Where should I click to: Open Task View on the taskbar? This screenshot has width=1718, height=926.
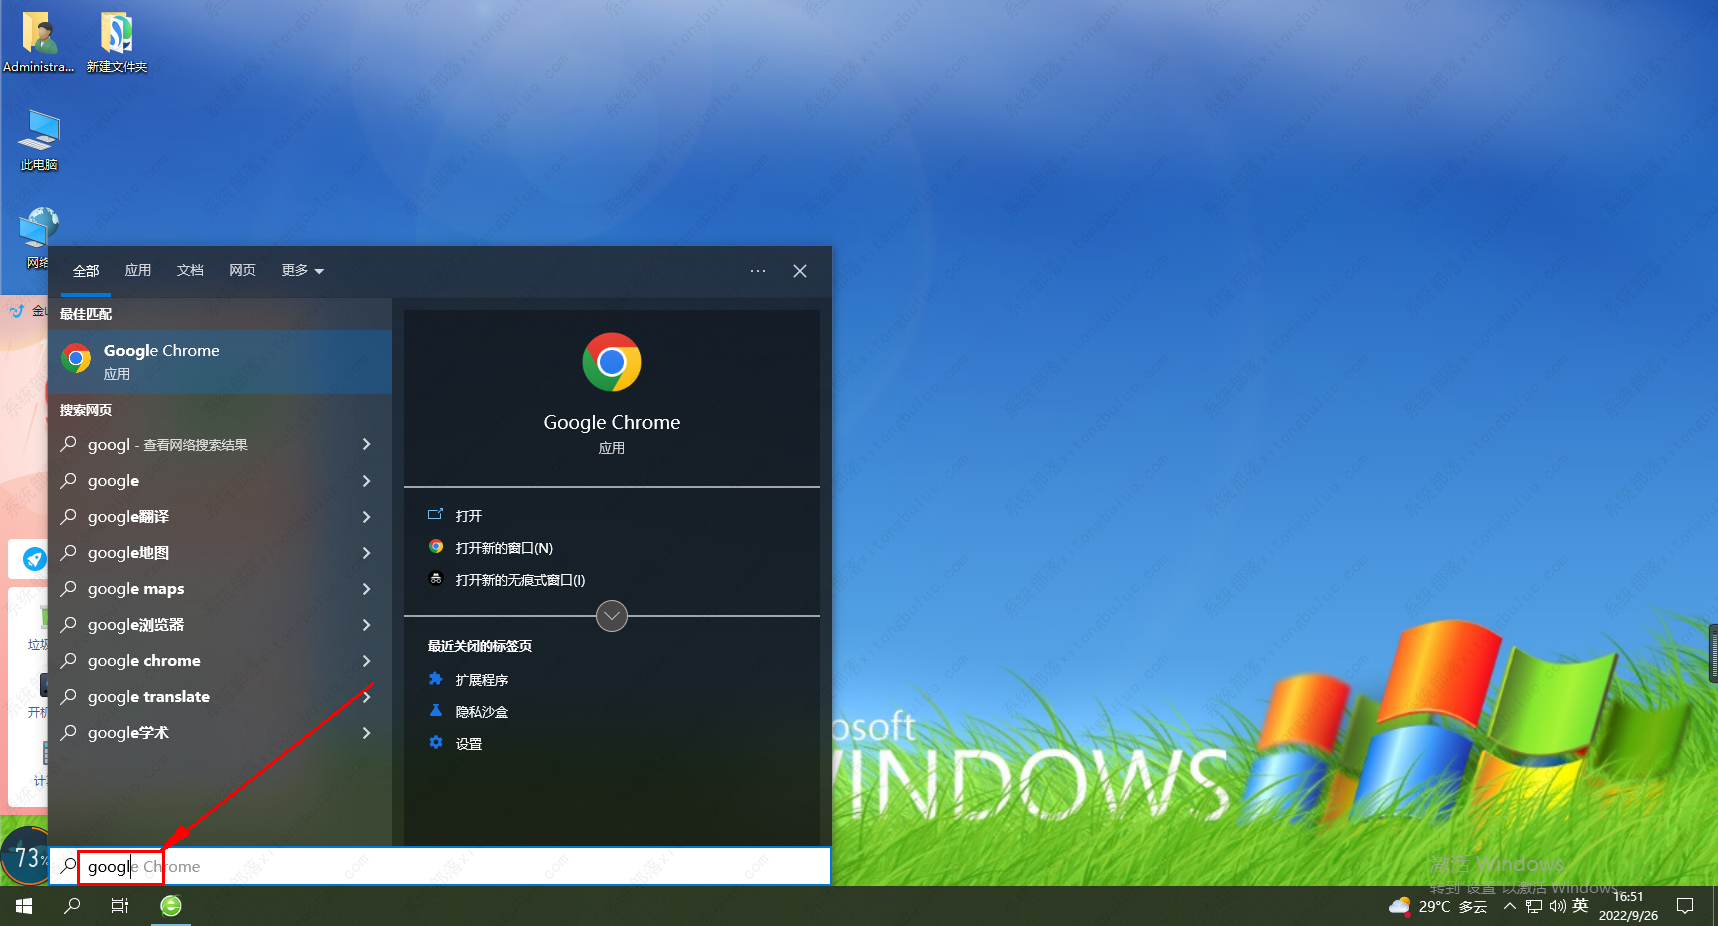(x=120, y=906)
